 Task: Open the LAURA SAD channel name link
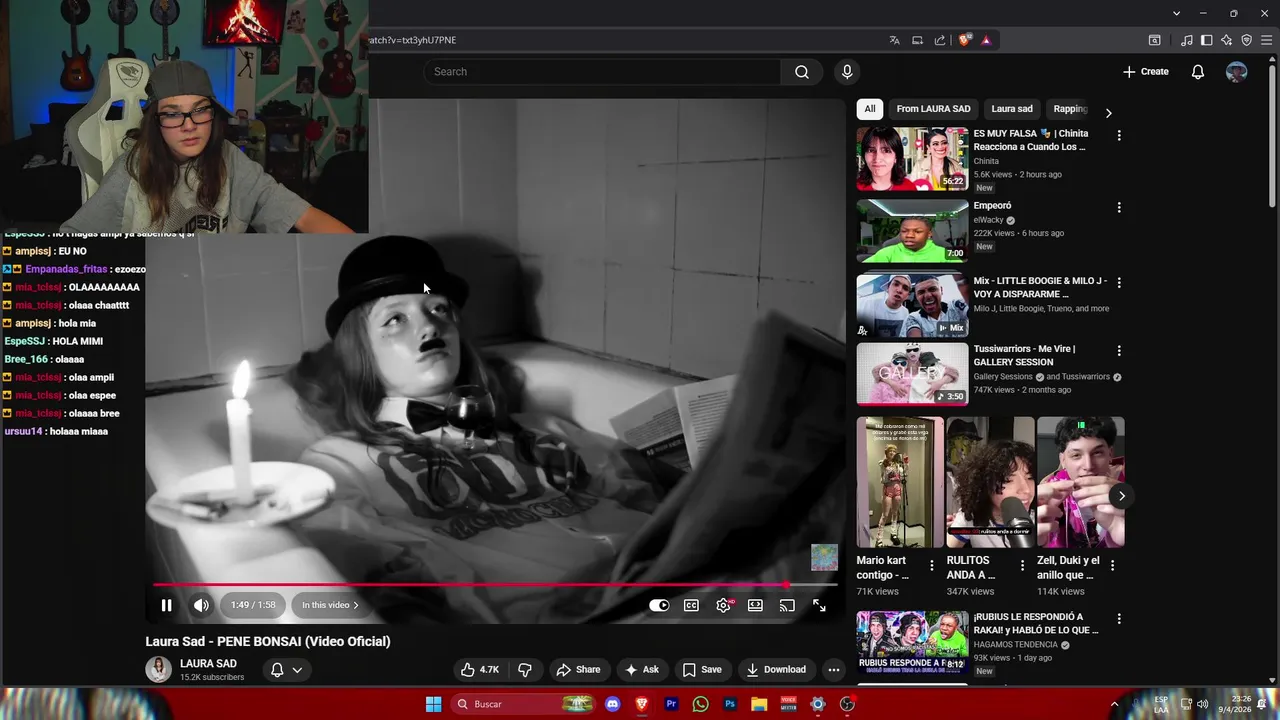coord(208,663)
